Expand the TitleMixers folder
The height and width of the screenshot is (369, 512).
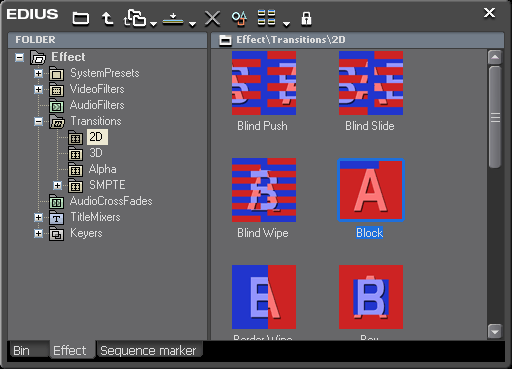click(x=39, y=217)
